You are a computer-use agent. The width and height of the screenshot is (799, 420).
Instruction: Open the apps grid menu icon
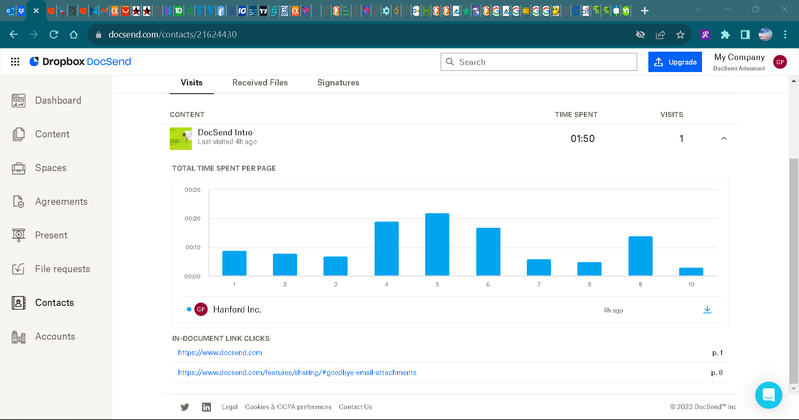tap(15, 62)
